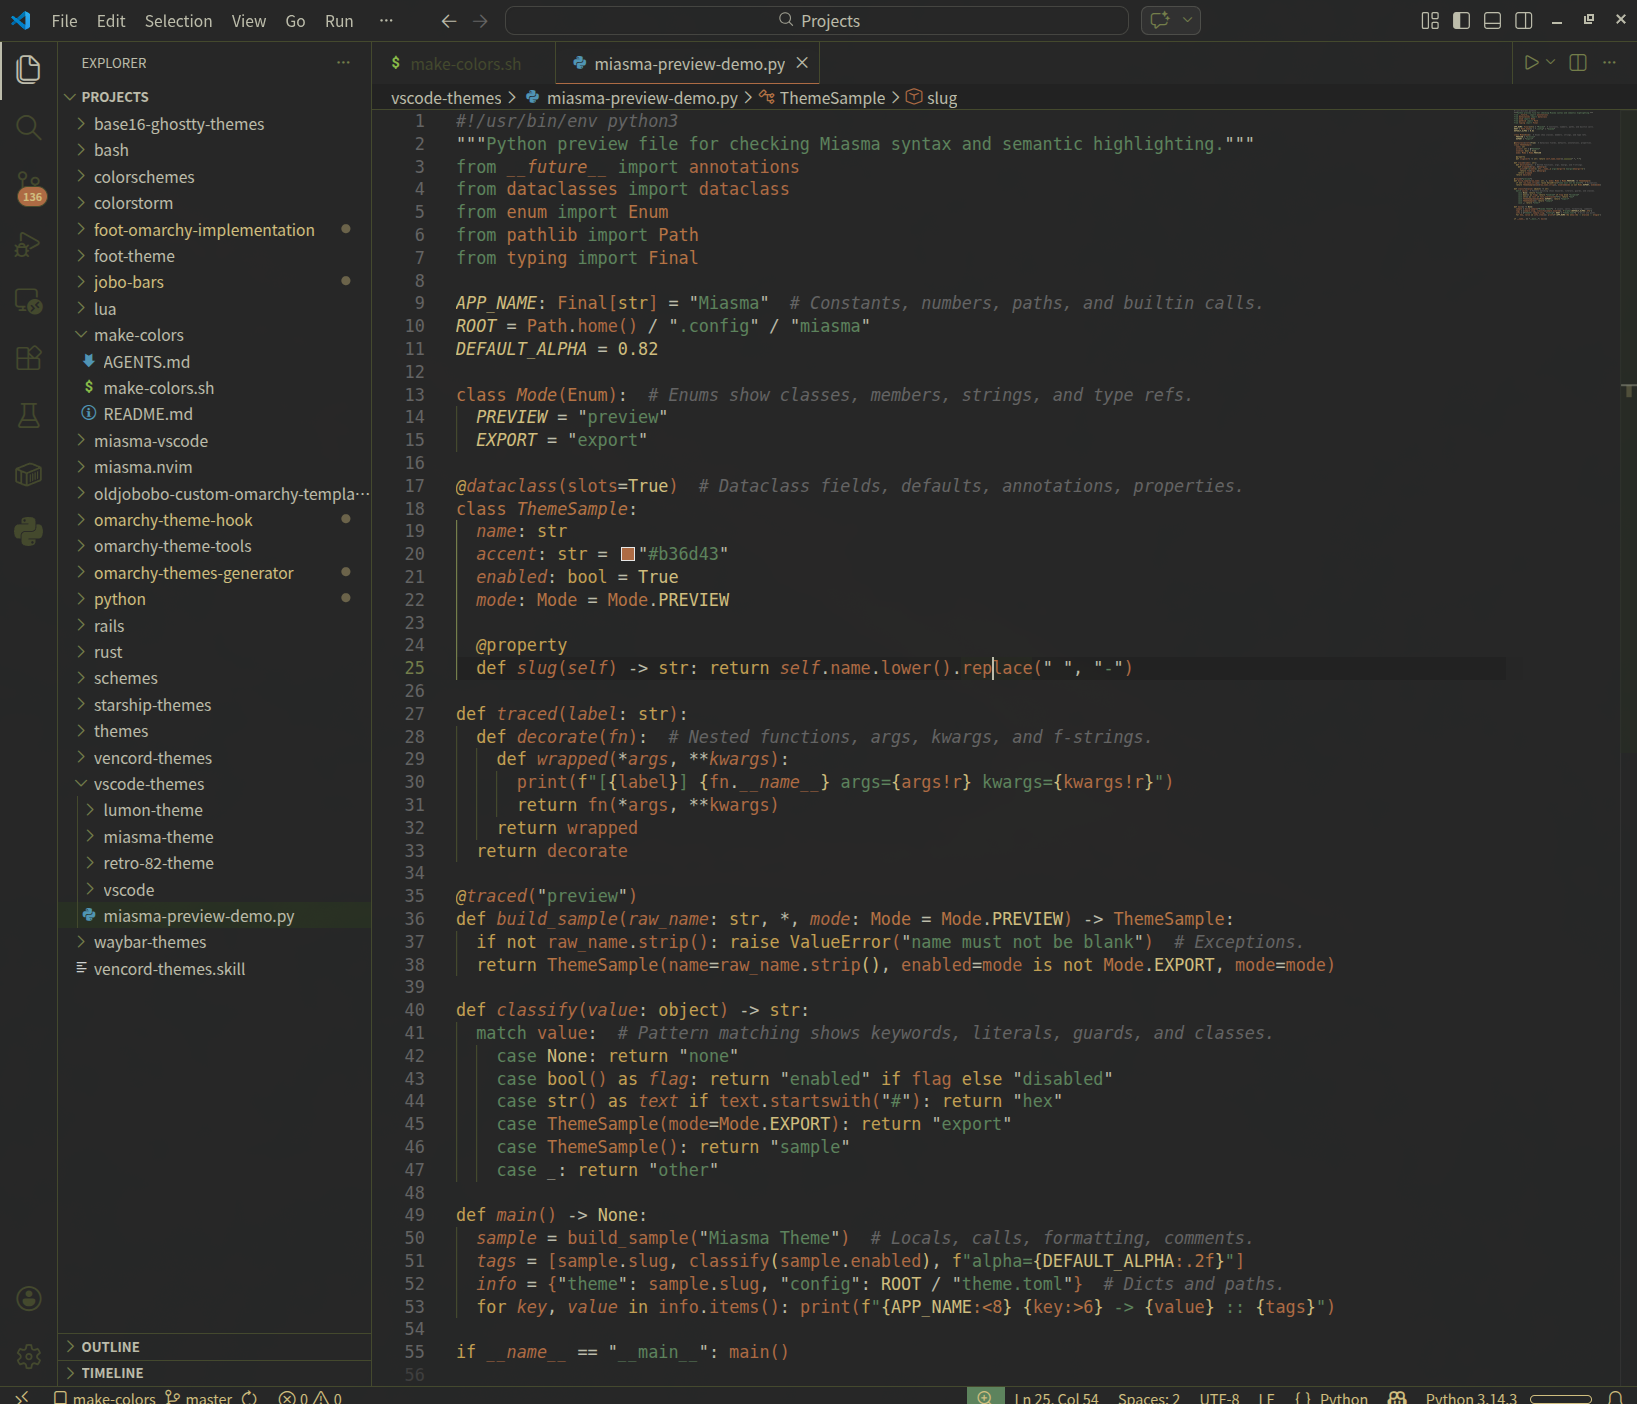
Task: Expand the TIMELINE section
Action: (x=214, y=1373)
